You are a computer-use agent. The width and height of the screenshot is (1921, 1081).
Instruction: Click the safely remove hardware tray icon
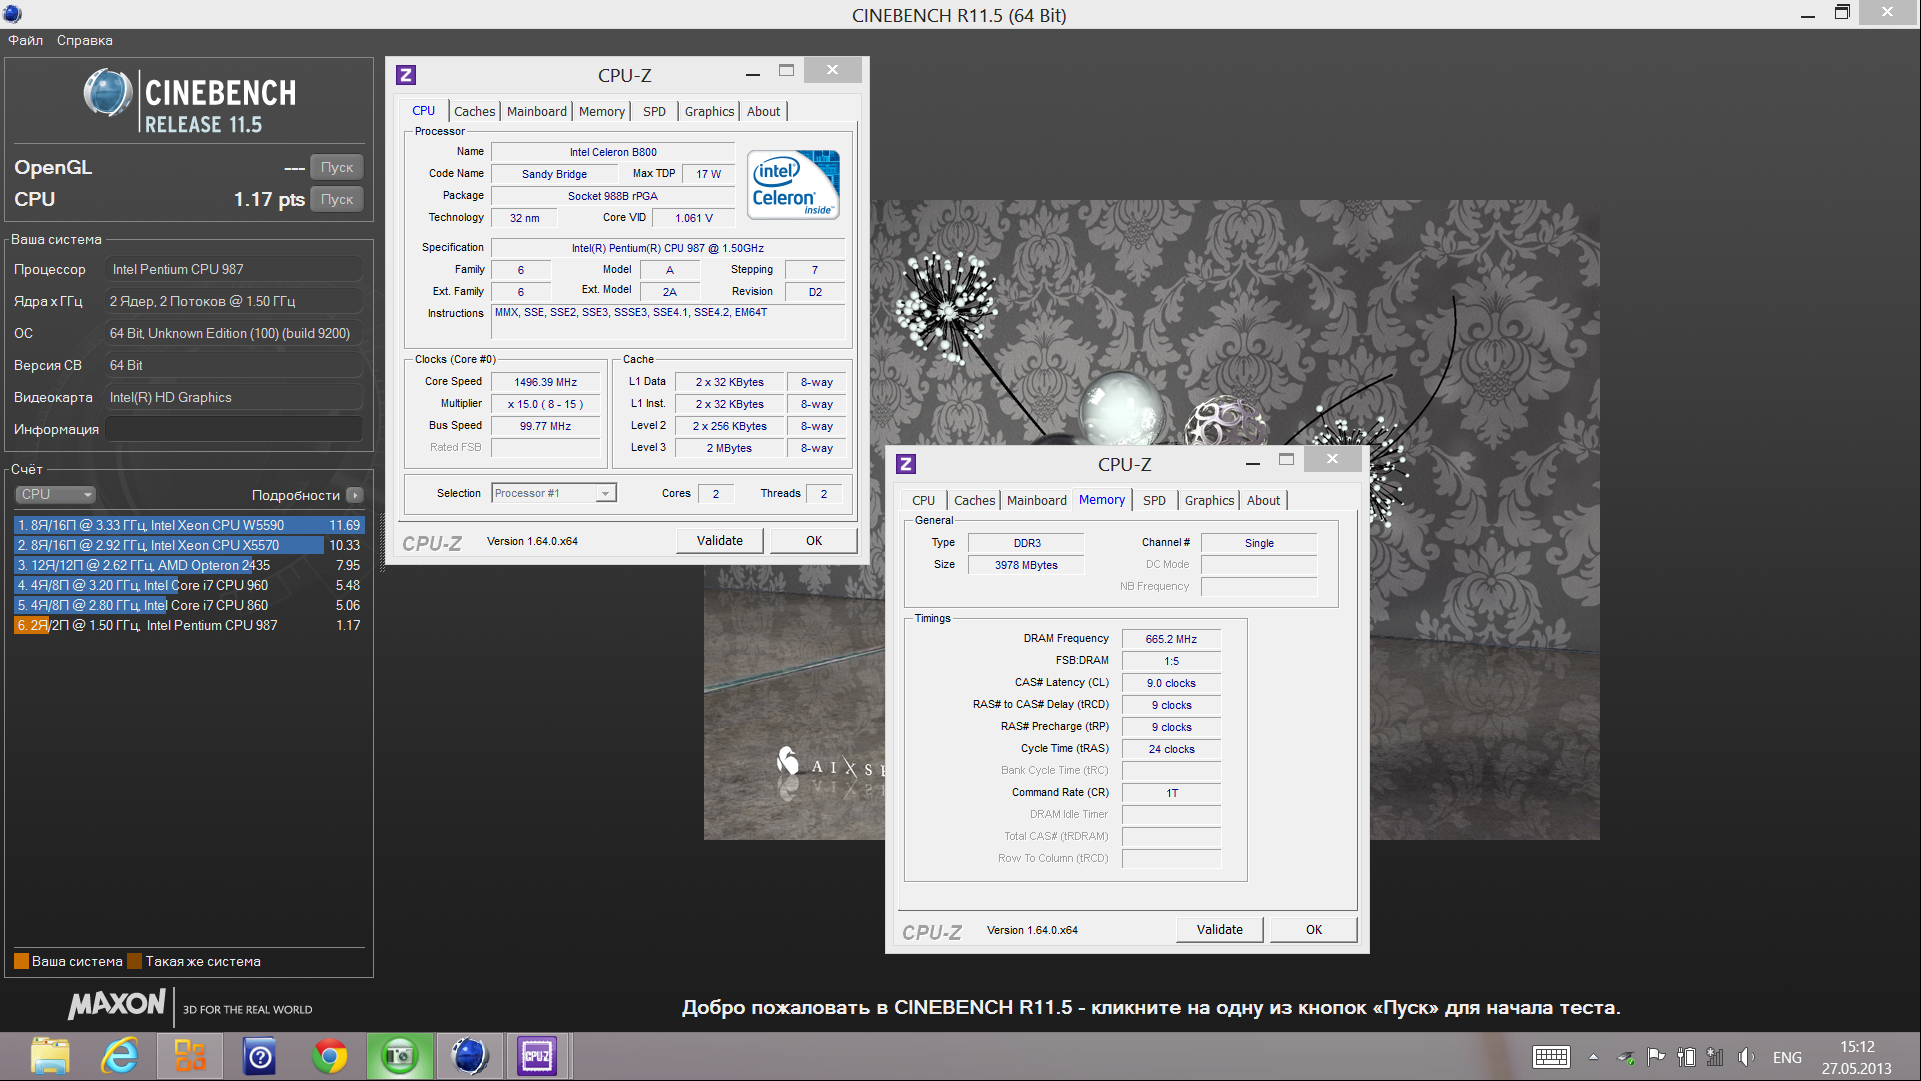tap(1626, 1057)
